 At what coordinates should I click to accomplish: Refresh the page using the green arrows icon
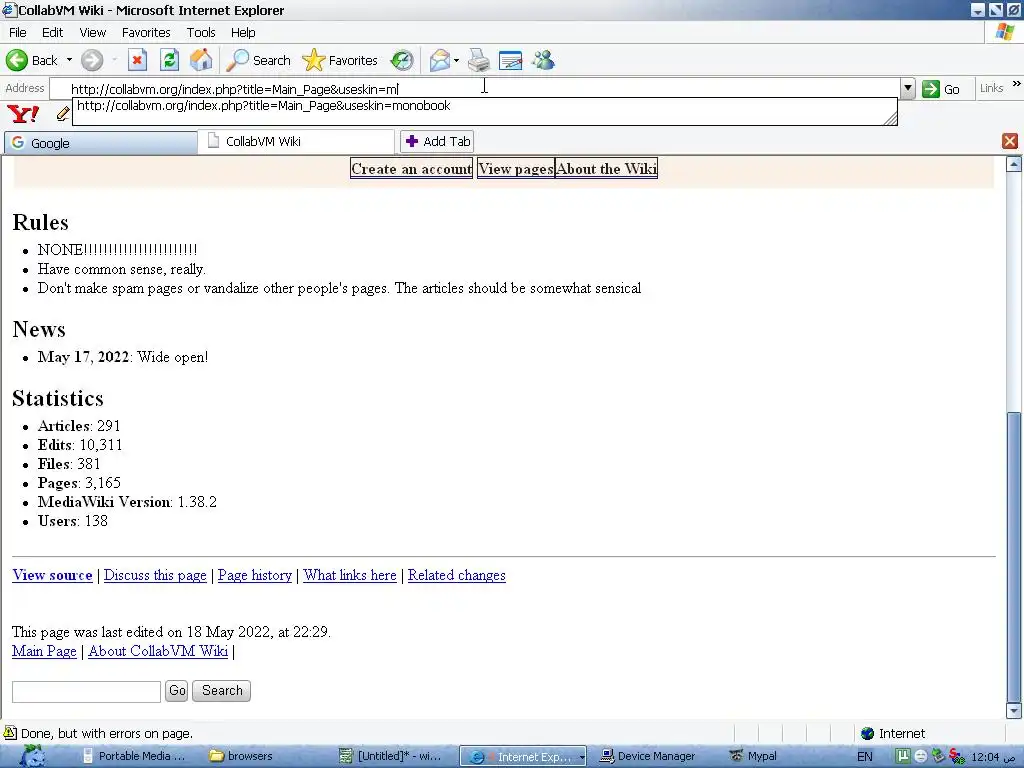click(169, 60)
